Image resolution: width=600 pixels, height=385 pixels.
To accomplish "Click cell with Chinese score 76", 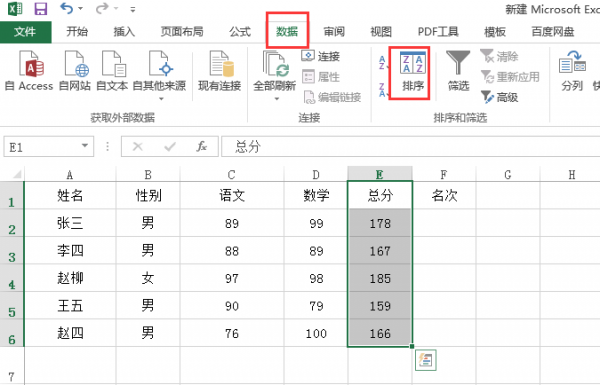I will click(x=232, y=333).
